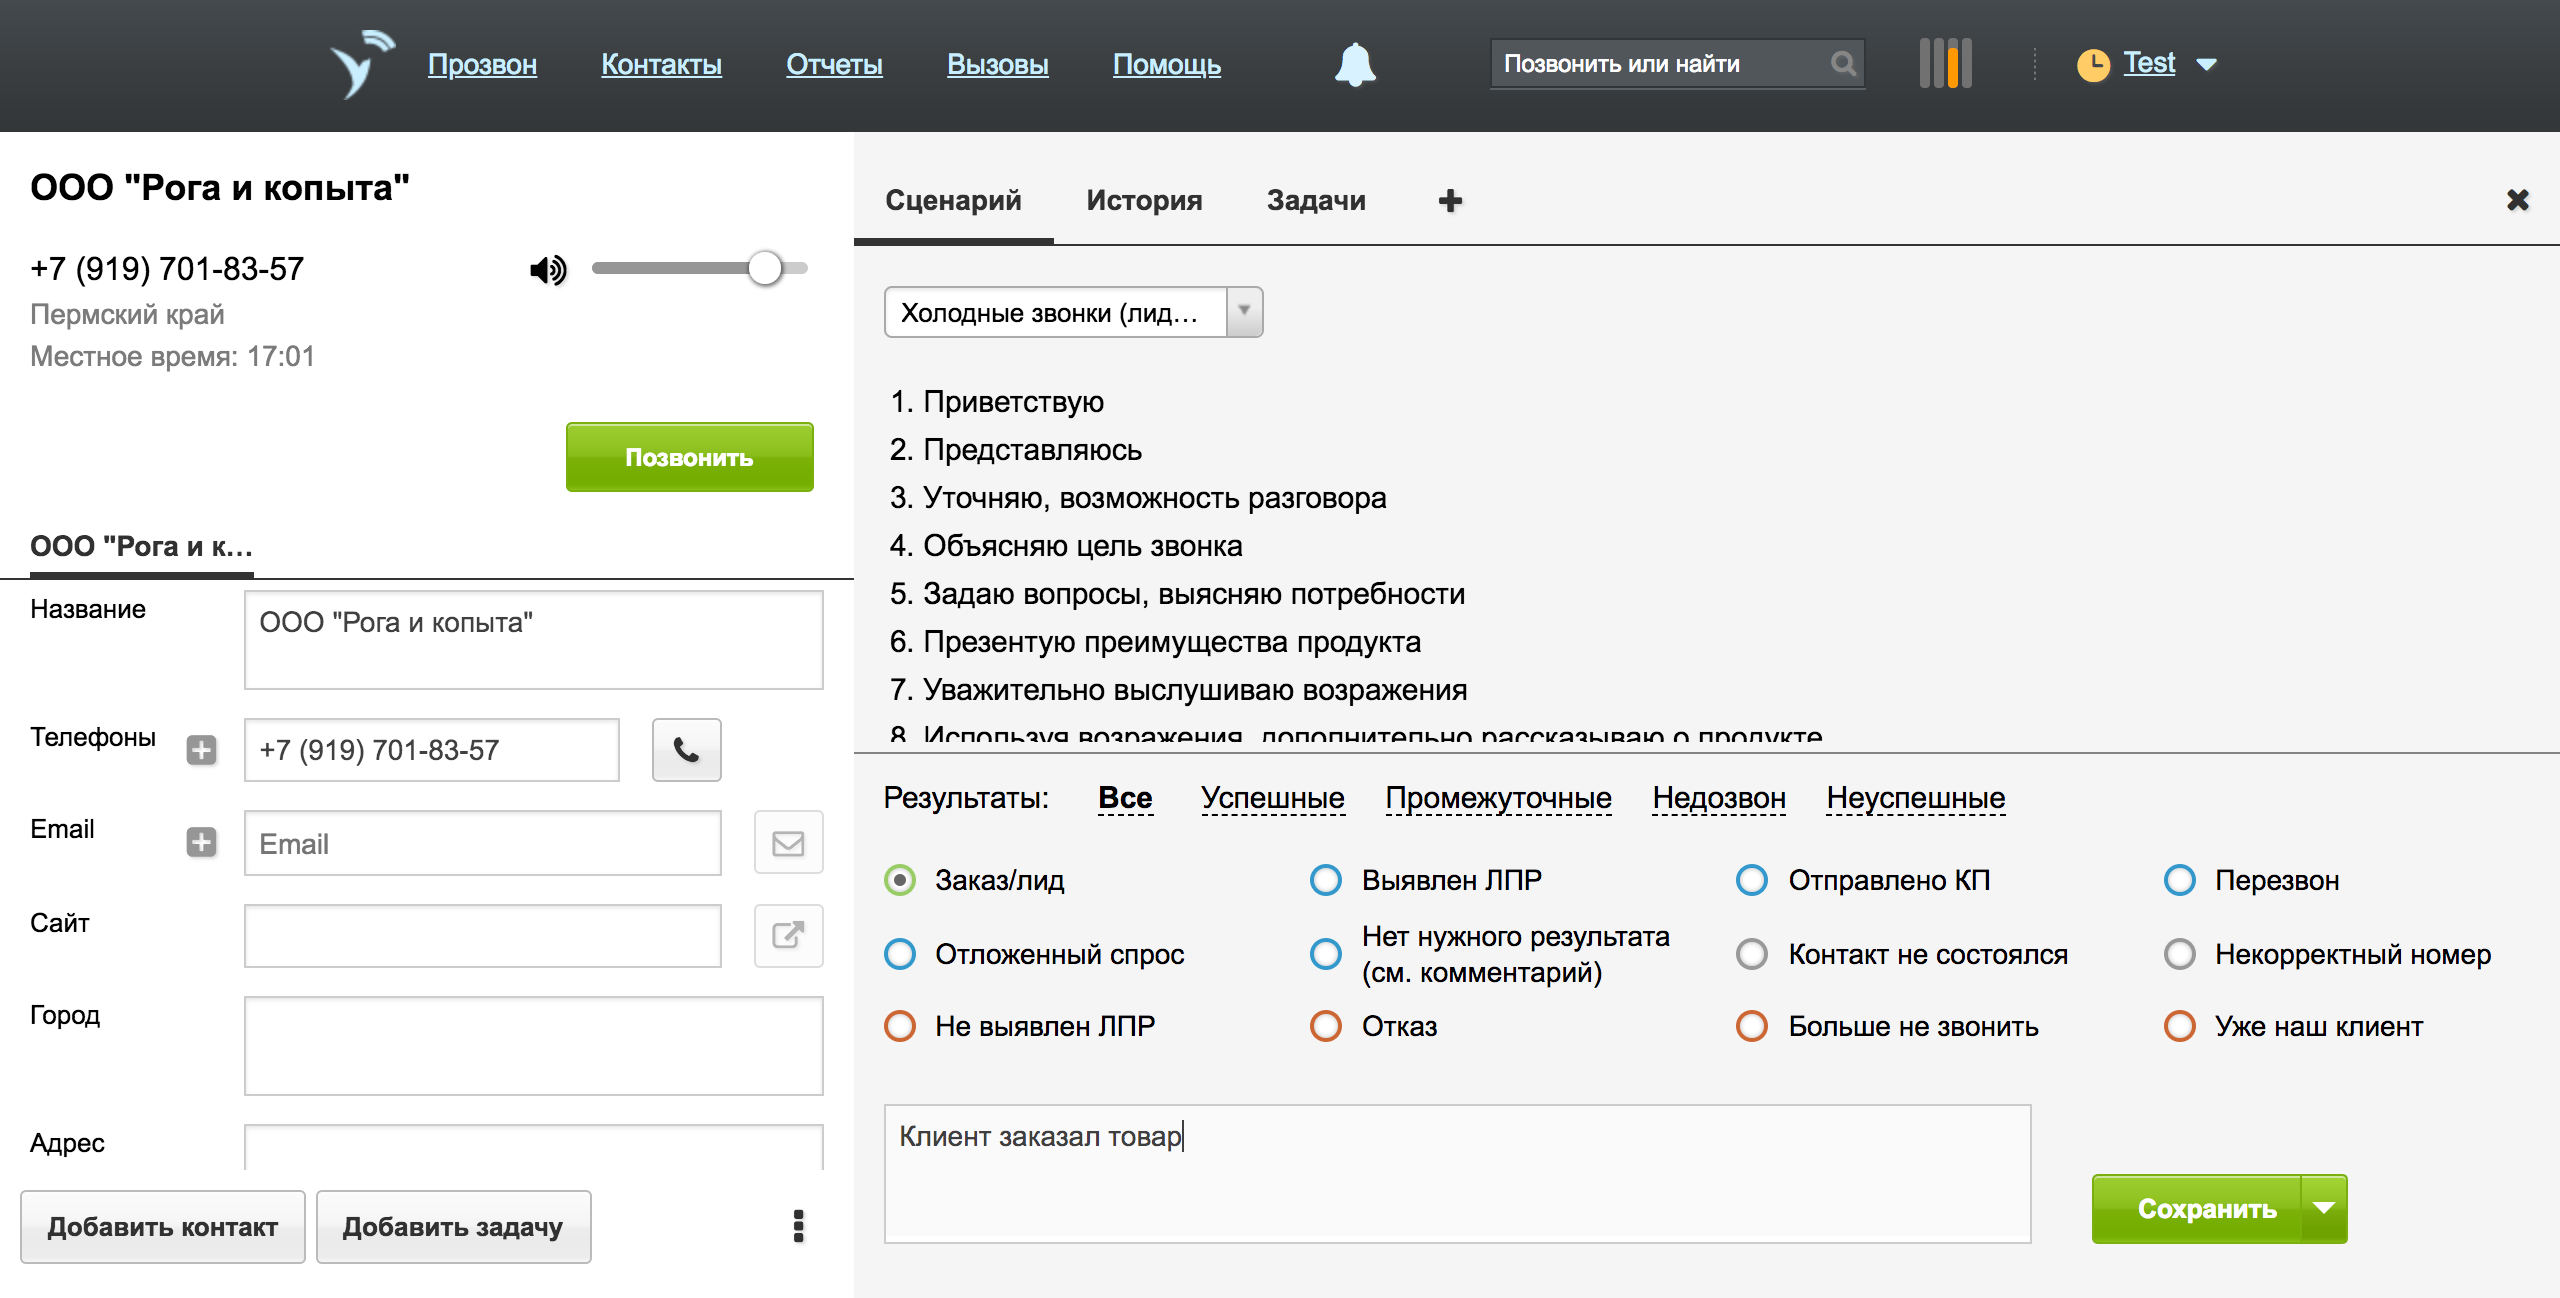
Task: Click the bird logo icon
Action: pyautogui.click(x=362, y=64)
